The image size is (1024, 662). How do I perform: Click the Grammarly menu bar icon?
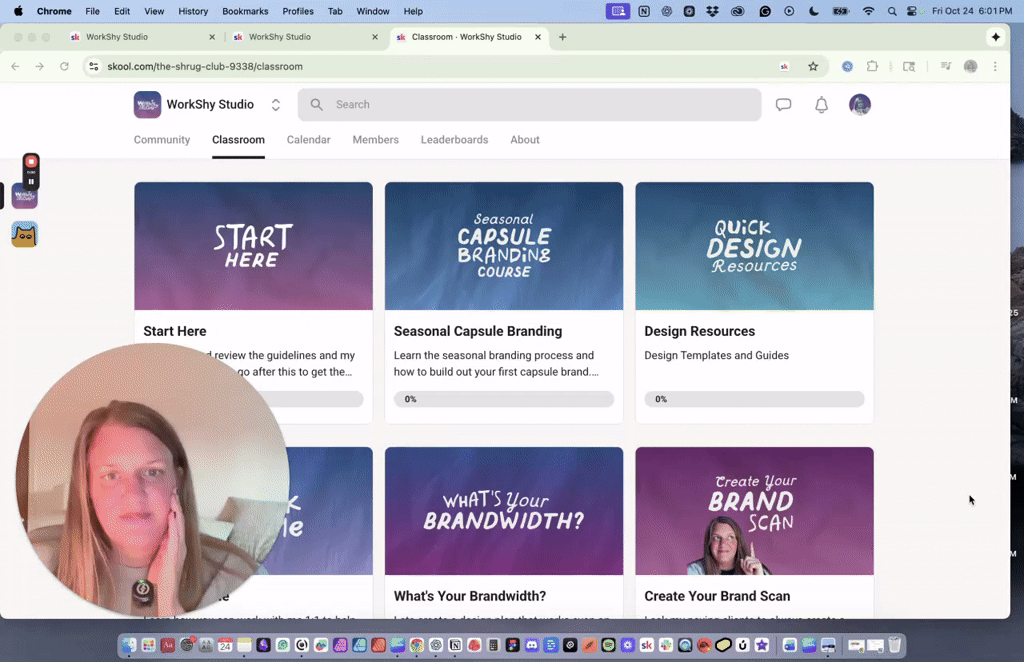(x=765, y=11)
